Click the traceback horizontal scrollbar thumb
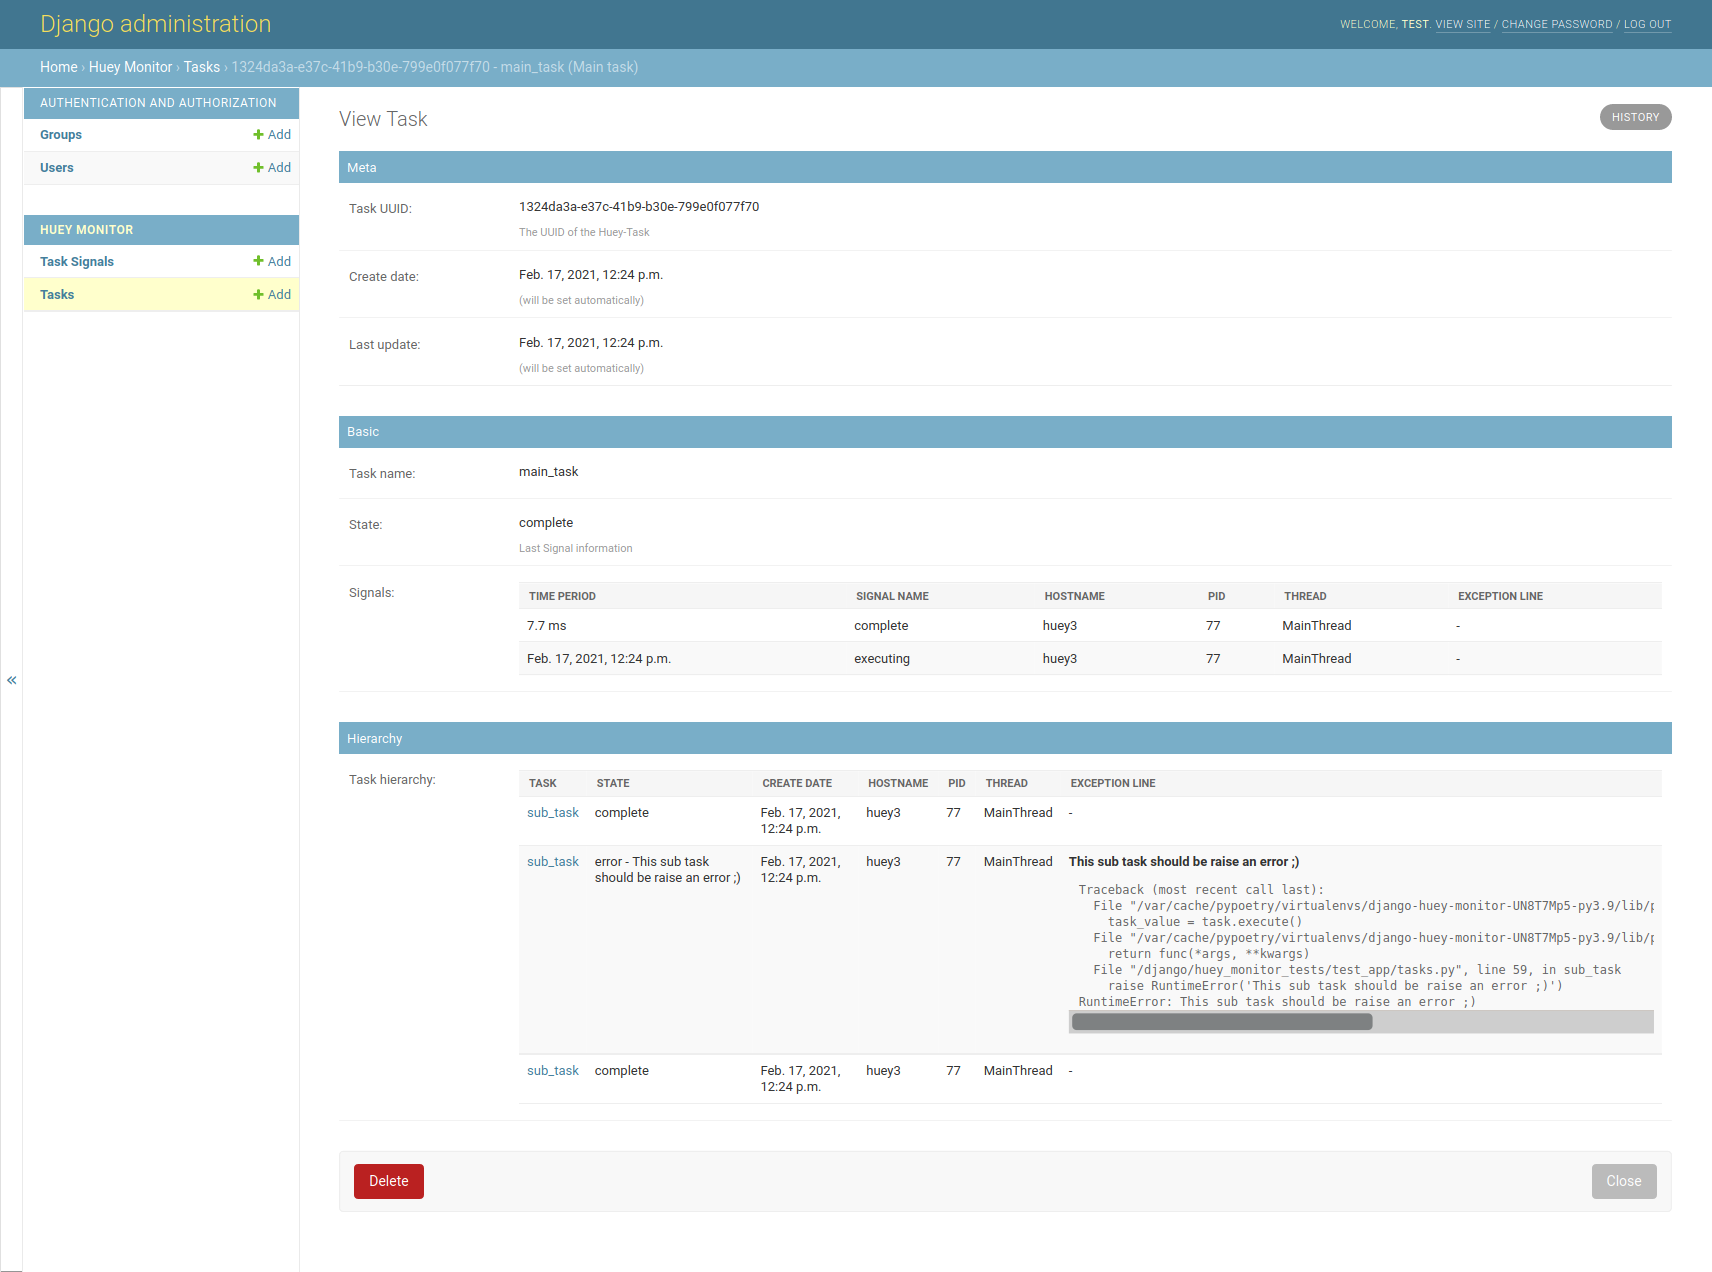The width and height of the screenshot is (1712, 1272). pos(1222,1022)
